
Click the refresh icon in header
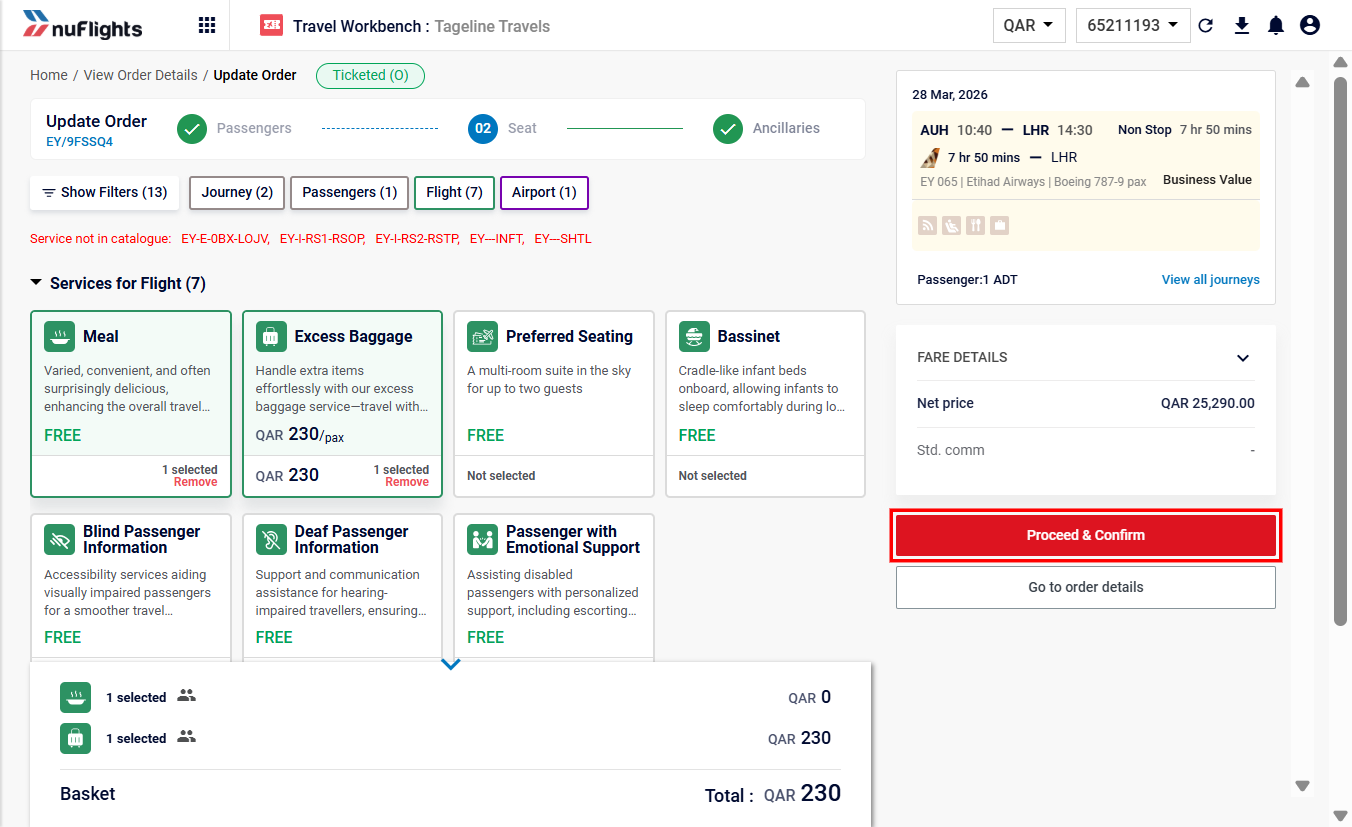[x=1206, y=26]
